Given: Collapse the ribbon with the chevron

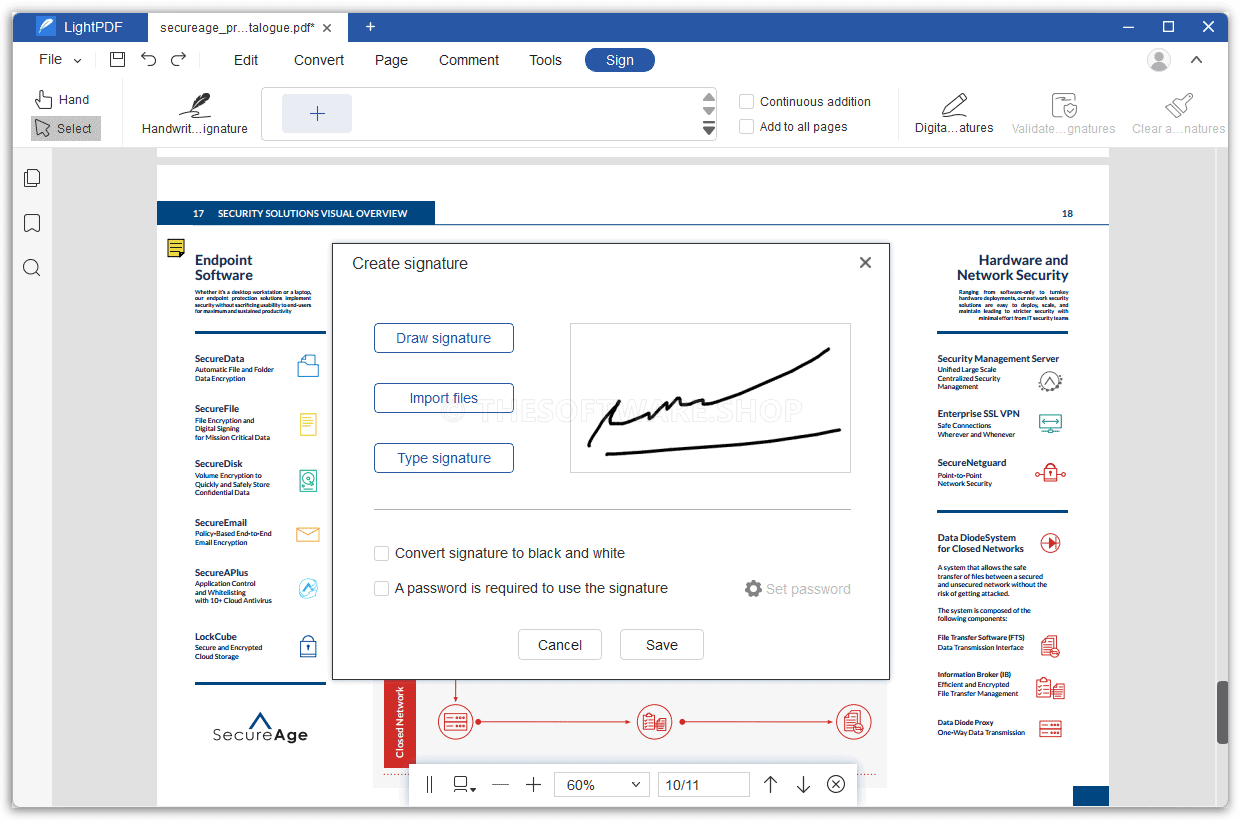Looking at the screenshot, I should [x=1196, y=60].
